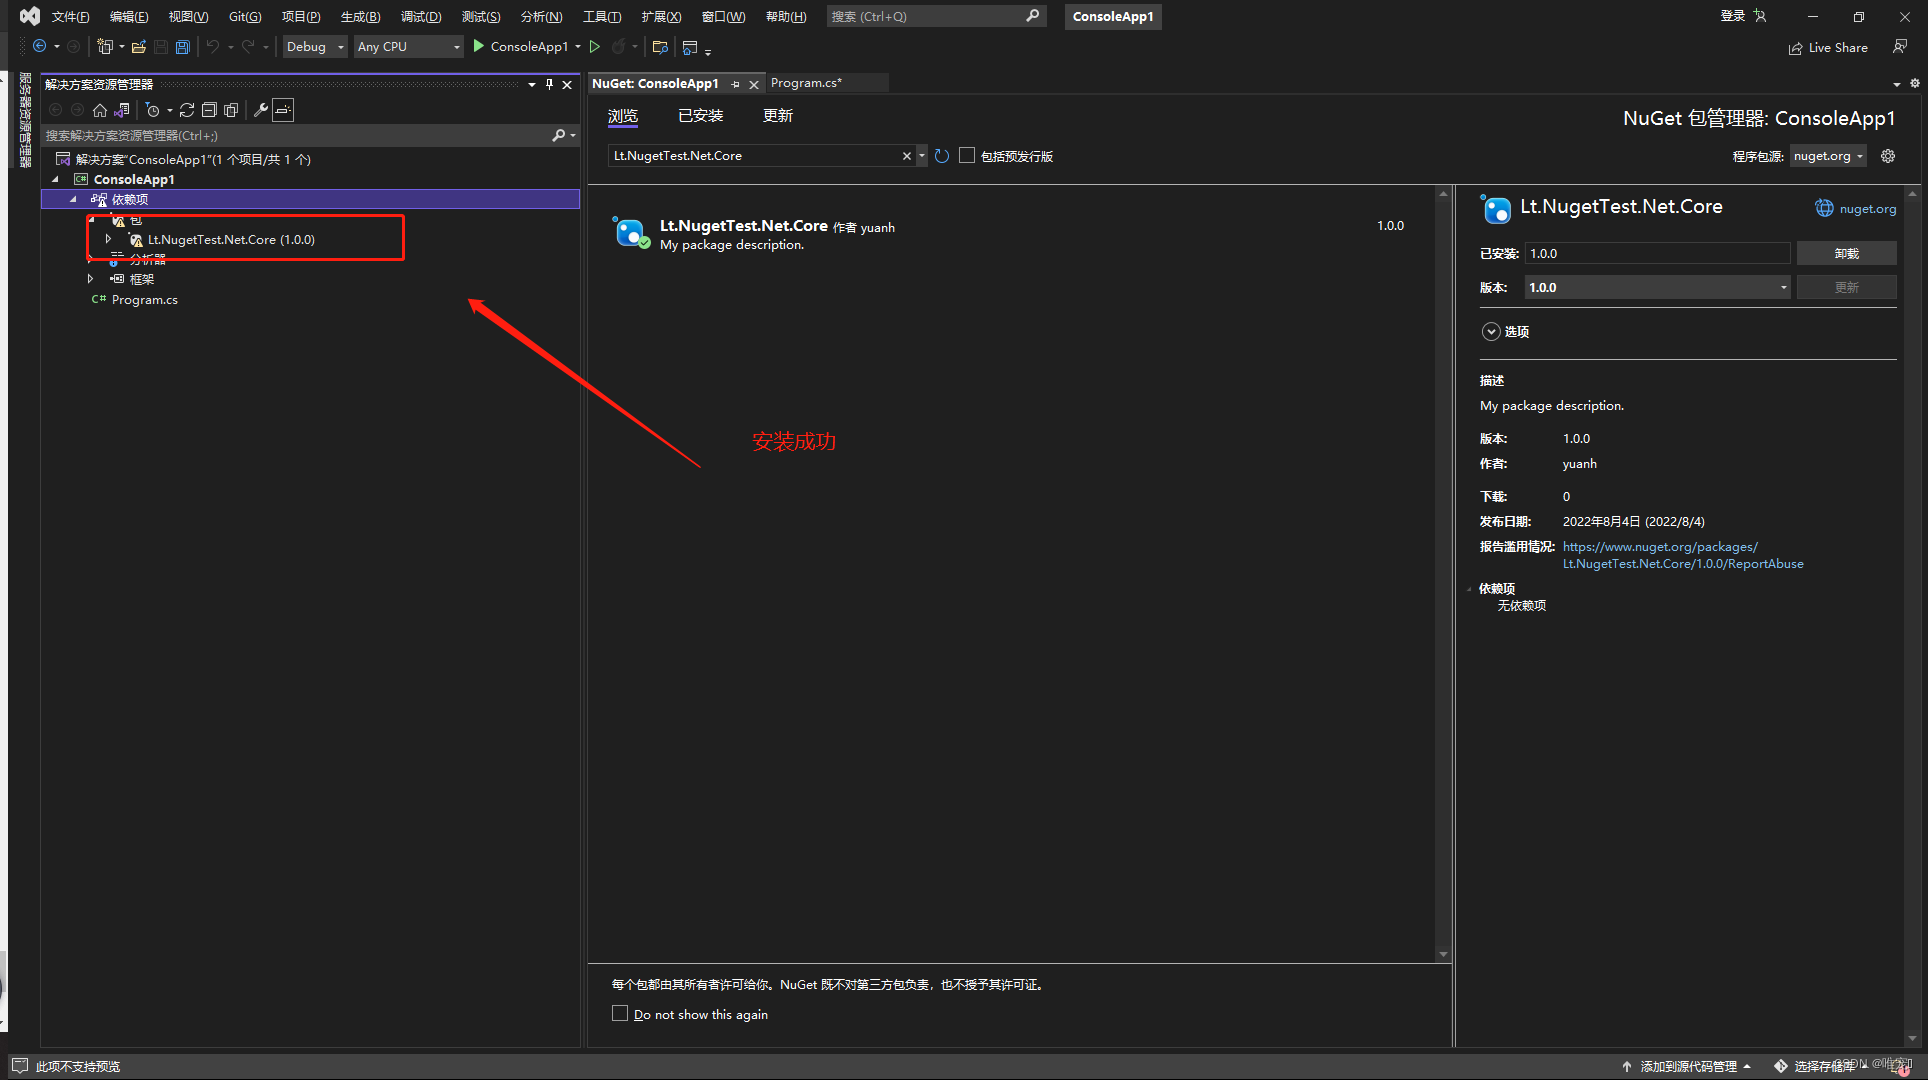Click Collapse All in Solution Explorer
The height and width of the screenshot is (1080, 1928).
click(x=209, y=110)
